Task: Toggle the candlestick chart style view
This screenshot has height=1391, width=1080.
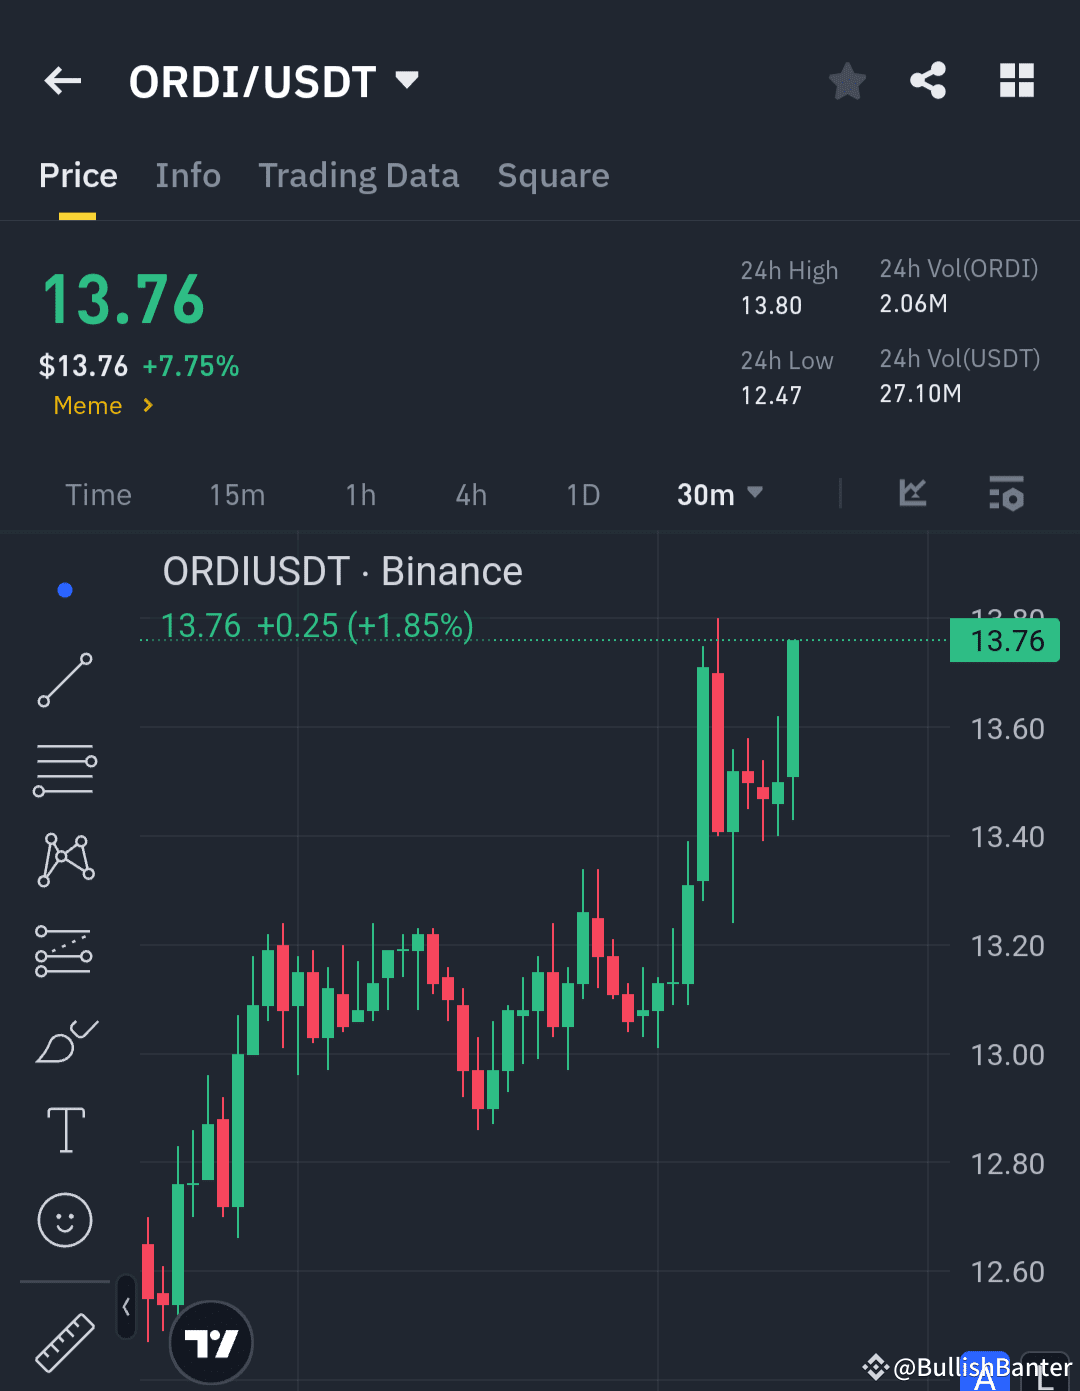Action: click(912, 493)
